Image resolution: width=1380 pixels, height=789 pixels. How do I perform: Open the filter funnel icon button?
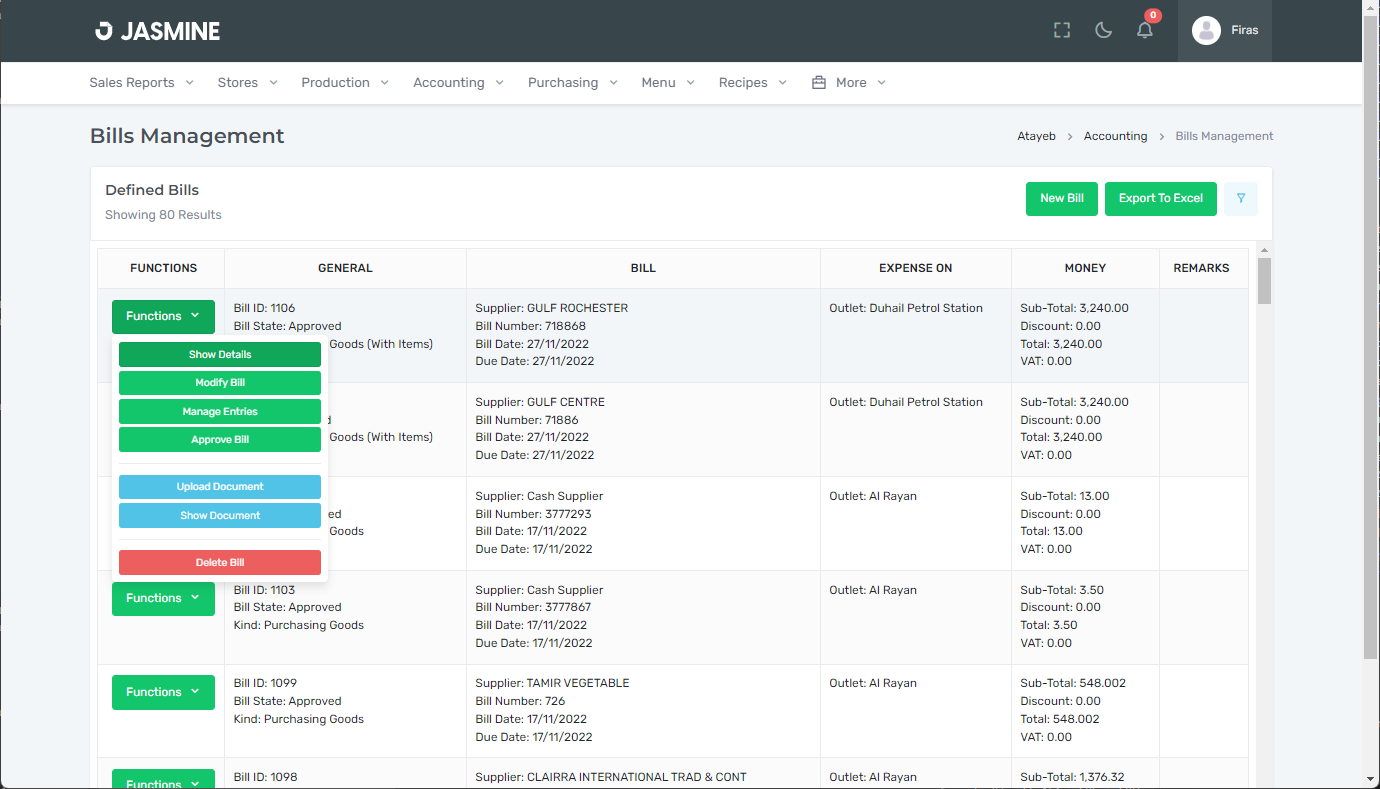click(1240, 199)
